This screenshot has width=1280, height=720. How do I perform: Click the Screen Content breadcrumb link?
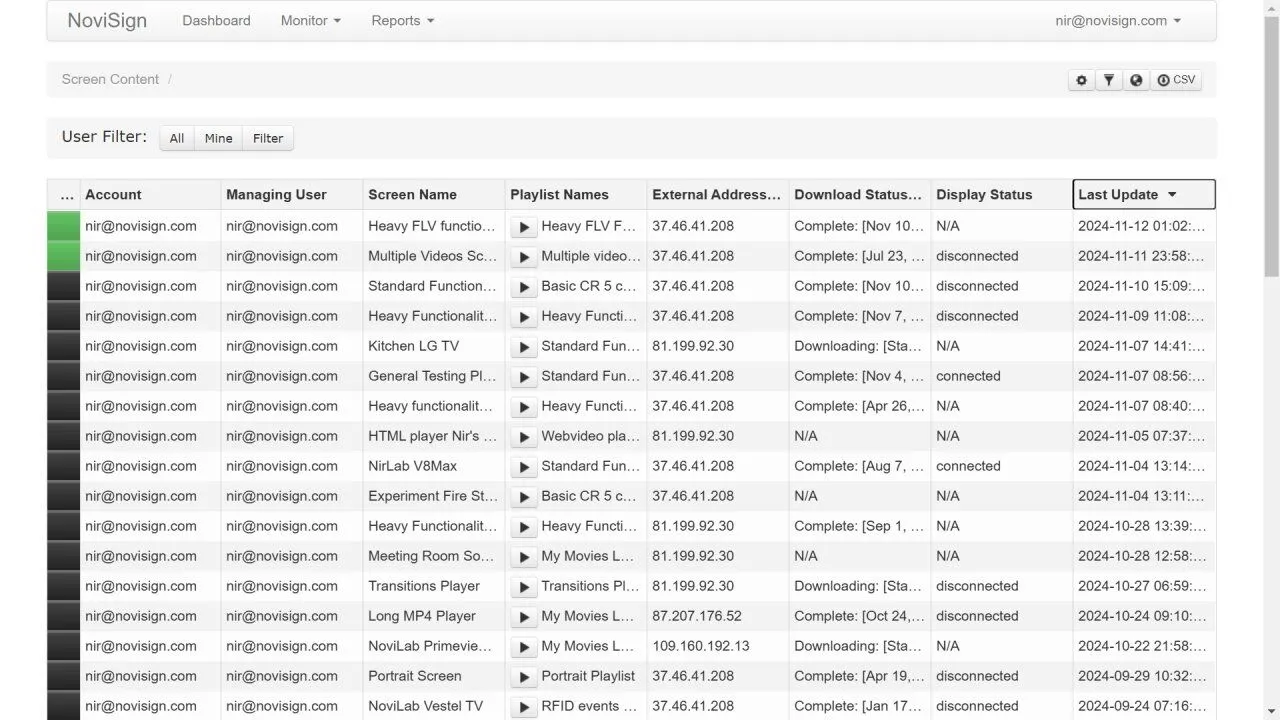point(110,79)
